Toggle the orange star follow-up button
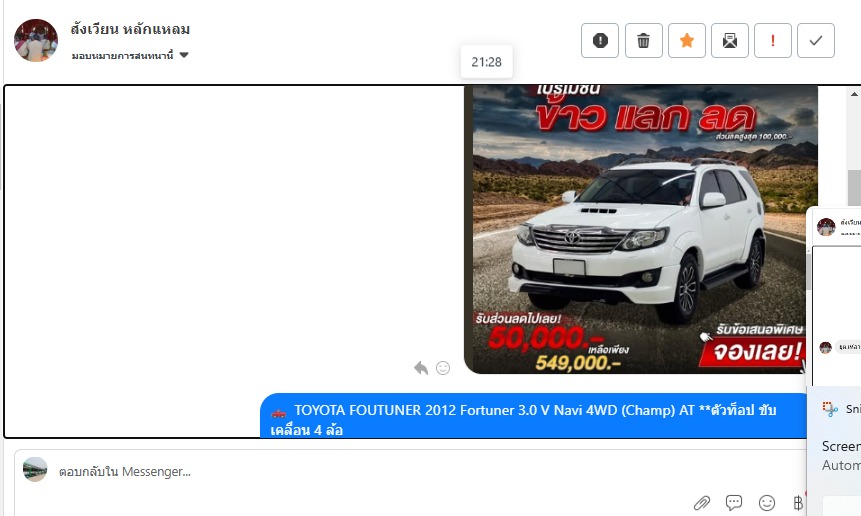Viewport: 861px width, 516px height. coord(686,41)
